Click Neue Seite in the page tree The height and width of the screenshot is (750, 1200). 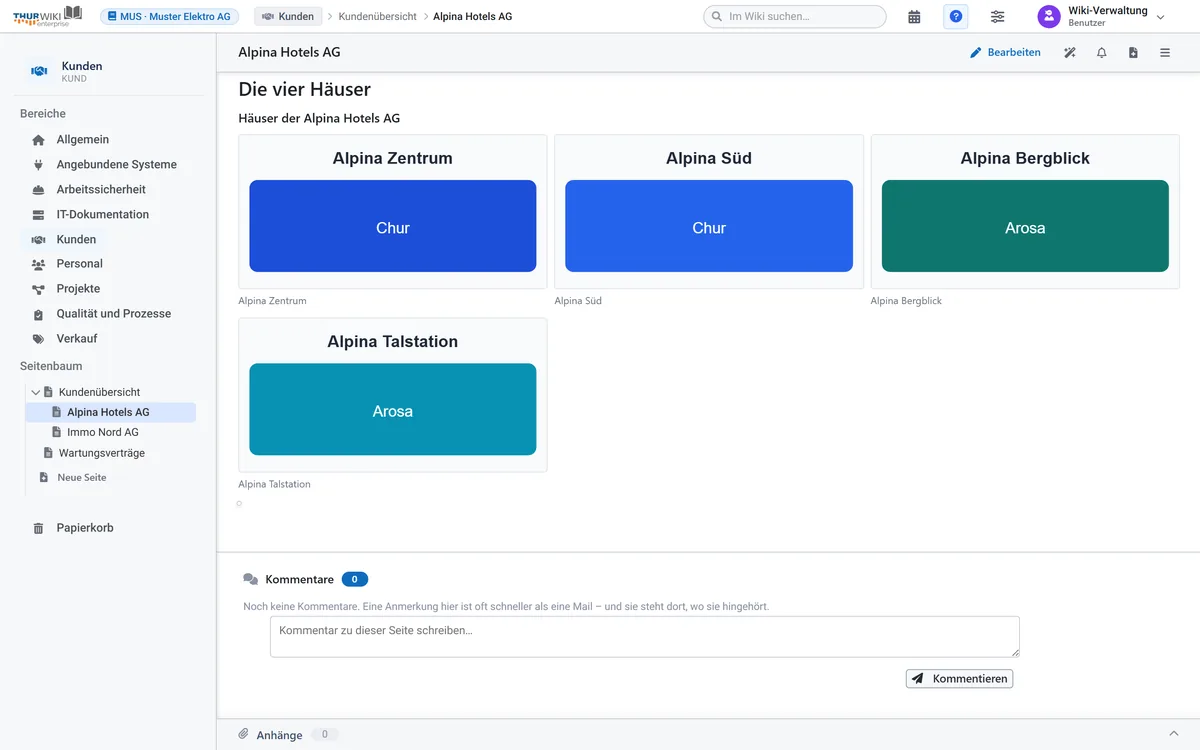pos(81,478)
